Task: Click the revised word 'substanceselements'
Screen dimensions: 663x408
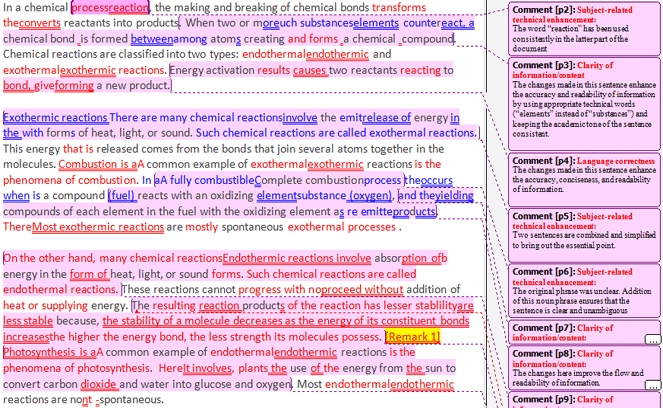Action: pyautogui.click(x=349, y=23)
